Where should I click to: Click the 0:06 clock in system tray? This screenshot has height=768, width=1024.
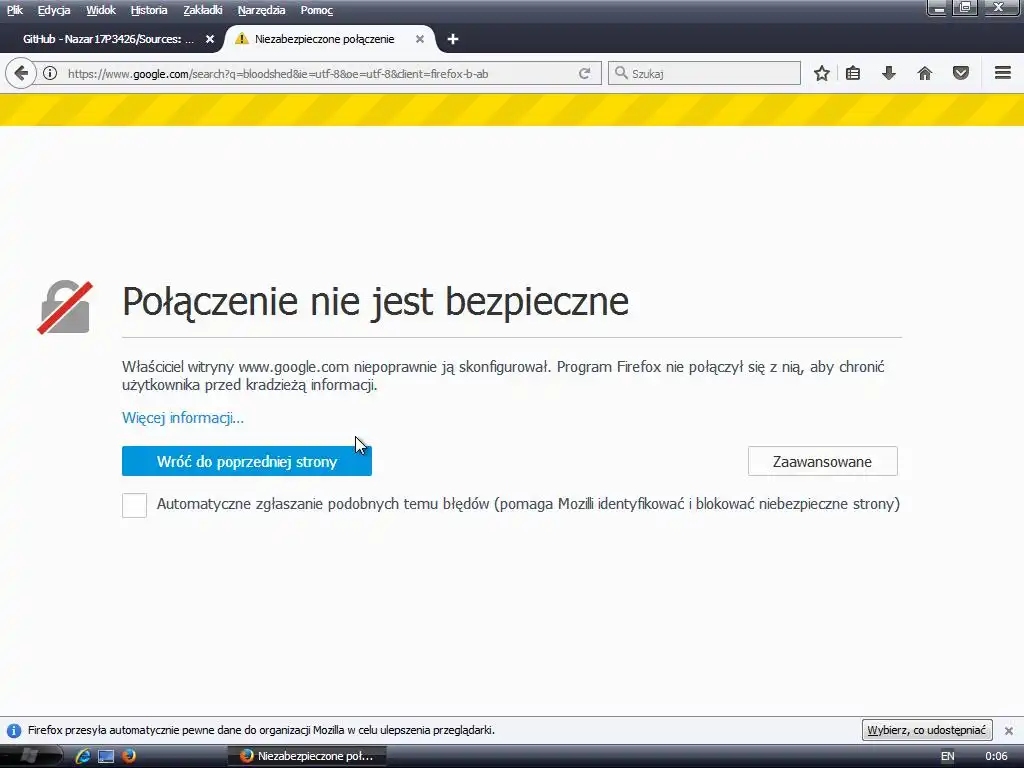click(x=996, y=756)
